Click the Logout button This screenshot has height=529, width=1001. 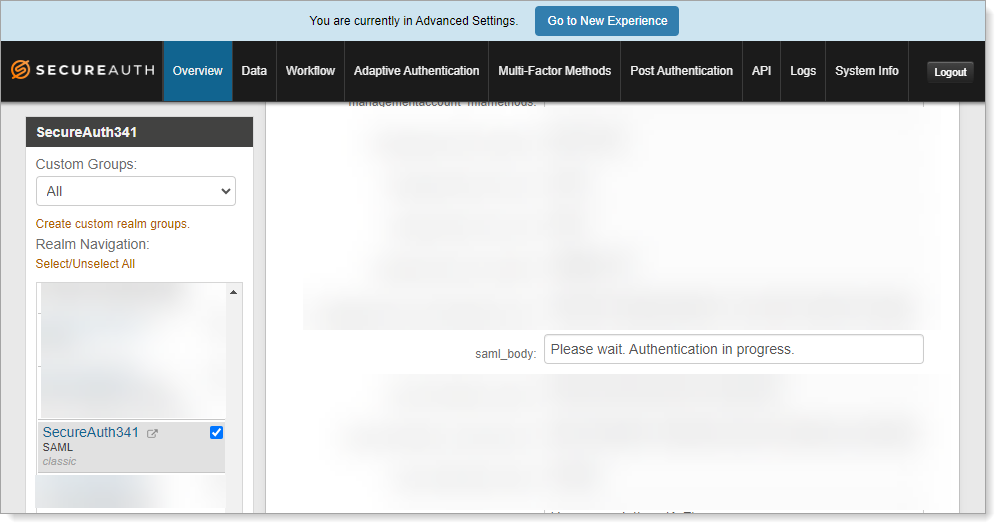[x=950, y=72]
